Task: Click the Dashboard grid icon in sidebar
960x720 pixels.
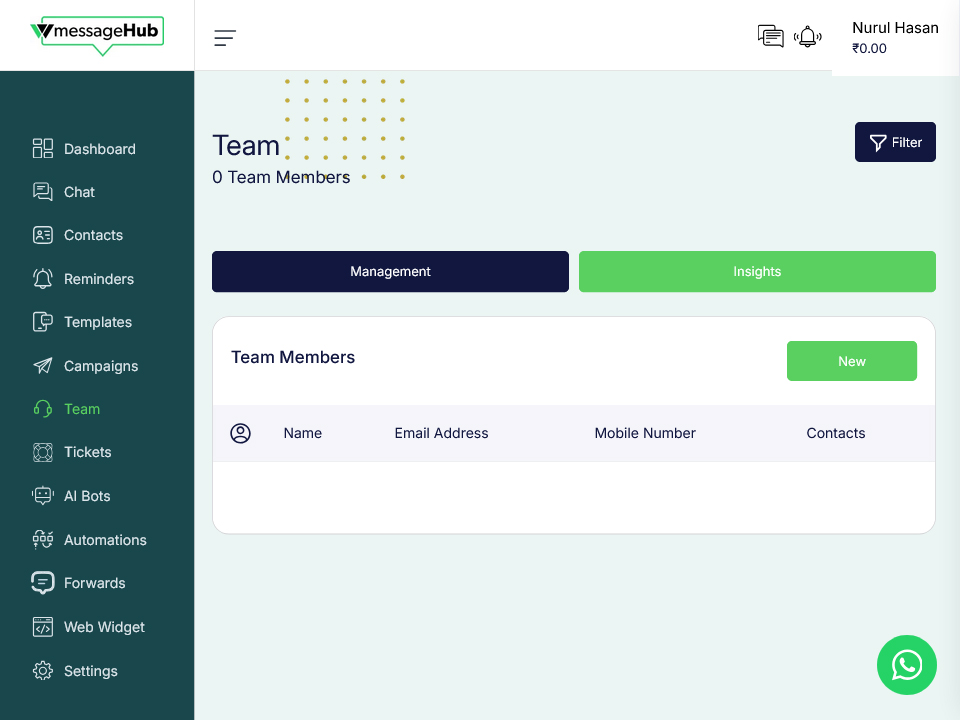Action: click(43, 149)
